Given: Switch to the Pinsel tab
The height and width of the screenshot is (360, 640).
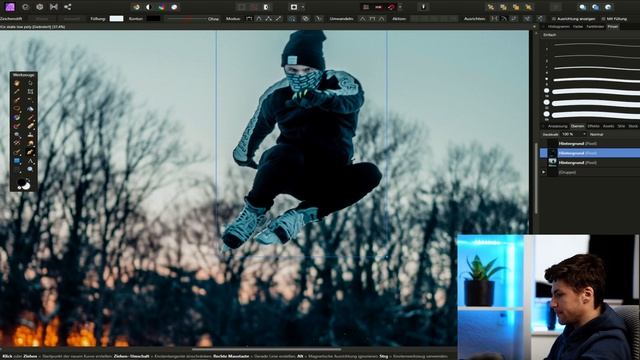Looking at the screenshot, I should (613, 27).
